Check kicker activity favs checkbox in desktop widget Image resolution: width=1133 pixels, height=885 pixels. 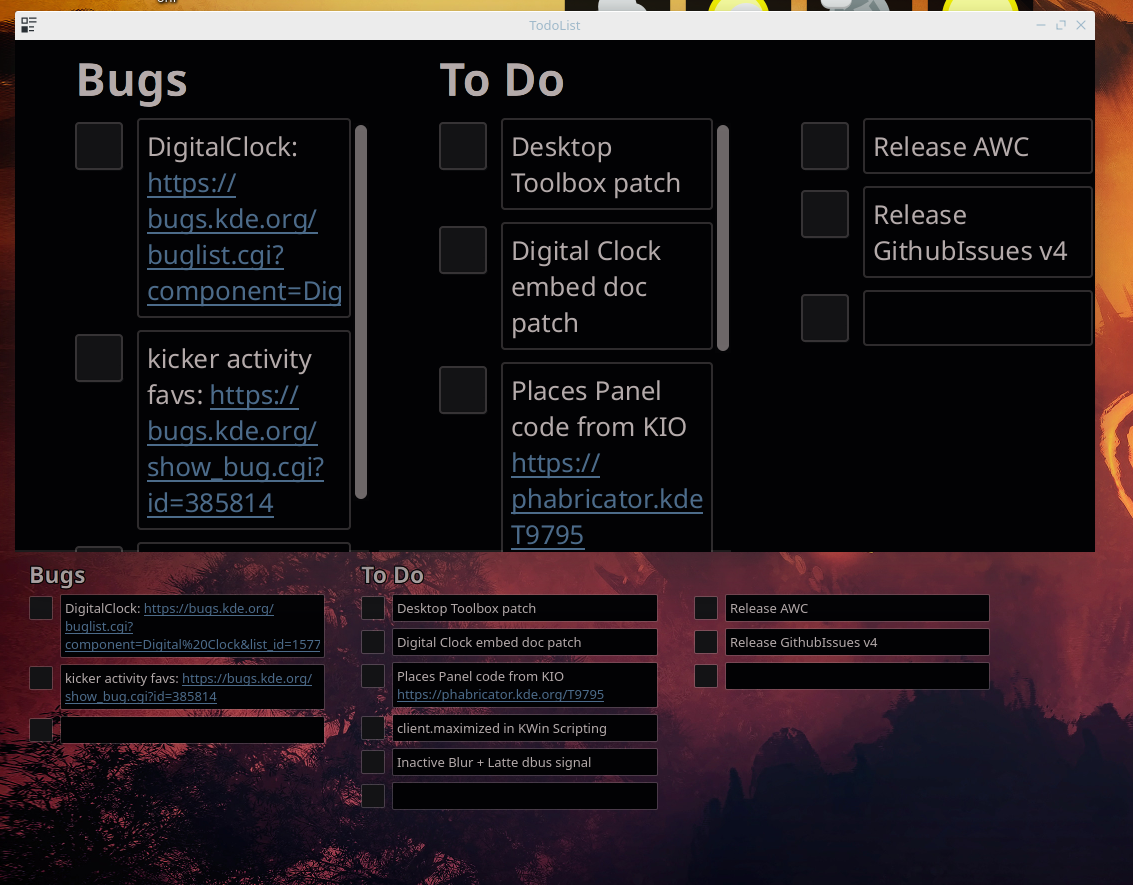[x=41, y=678]
